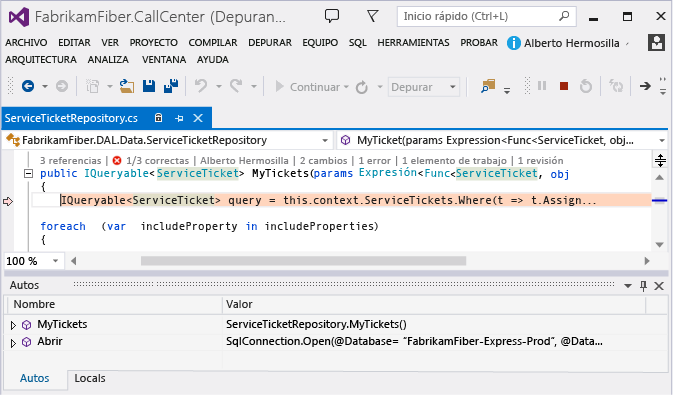Click the Open File folder icon
673x395 pixels.
click(x=127, y=86)
